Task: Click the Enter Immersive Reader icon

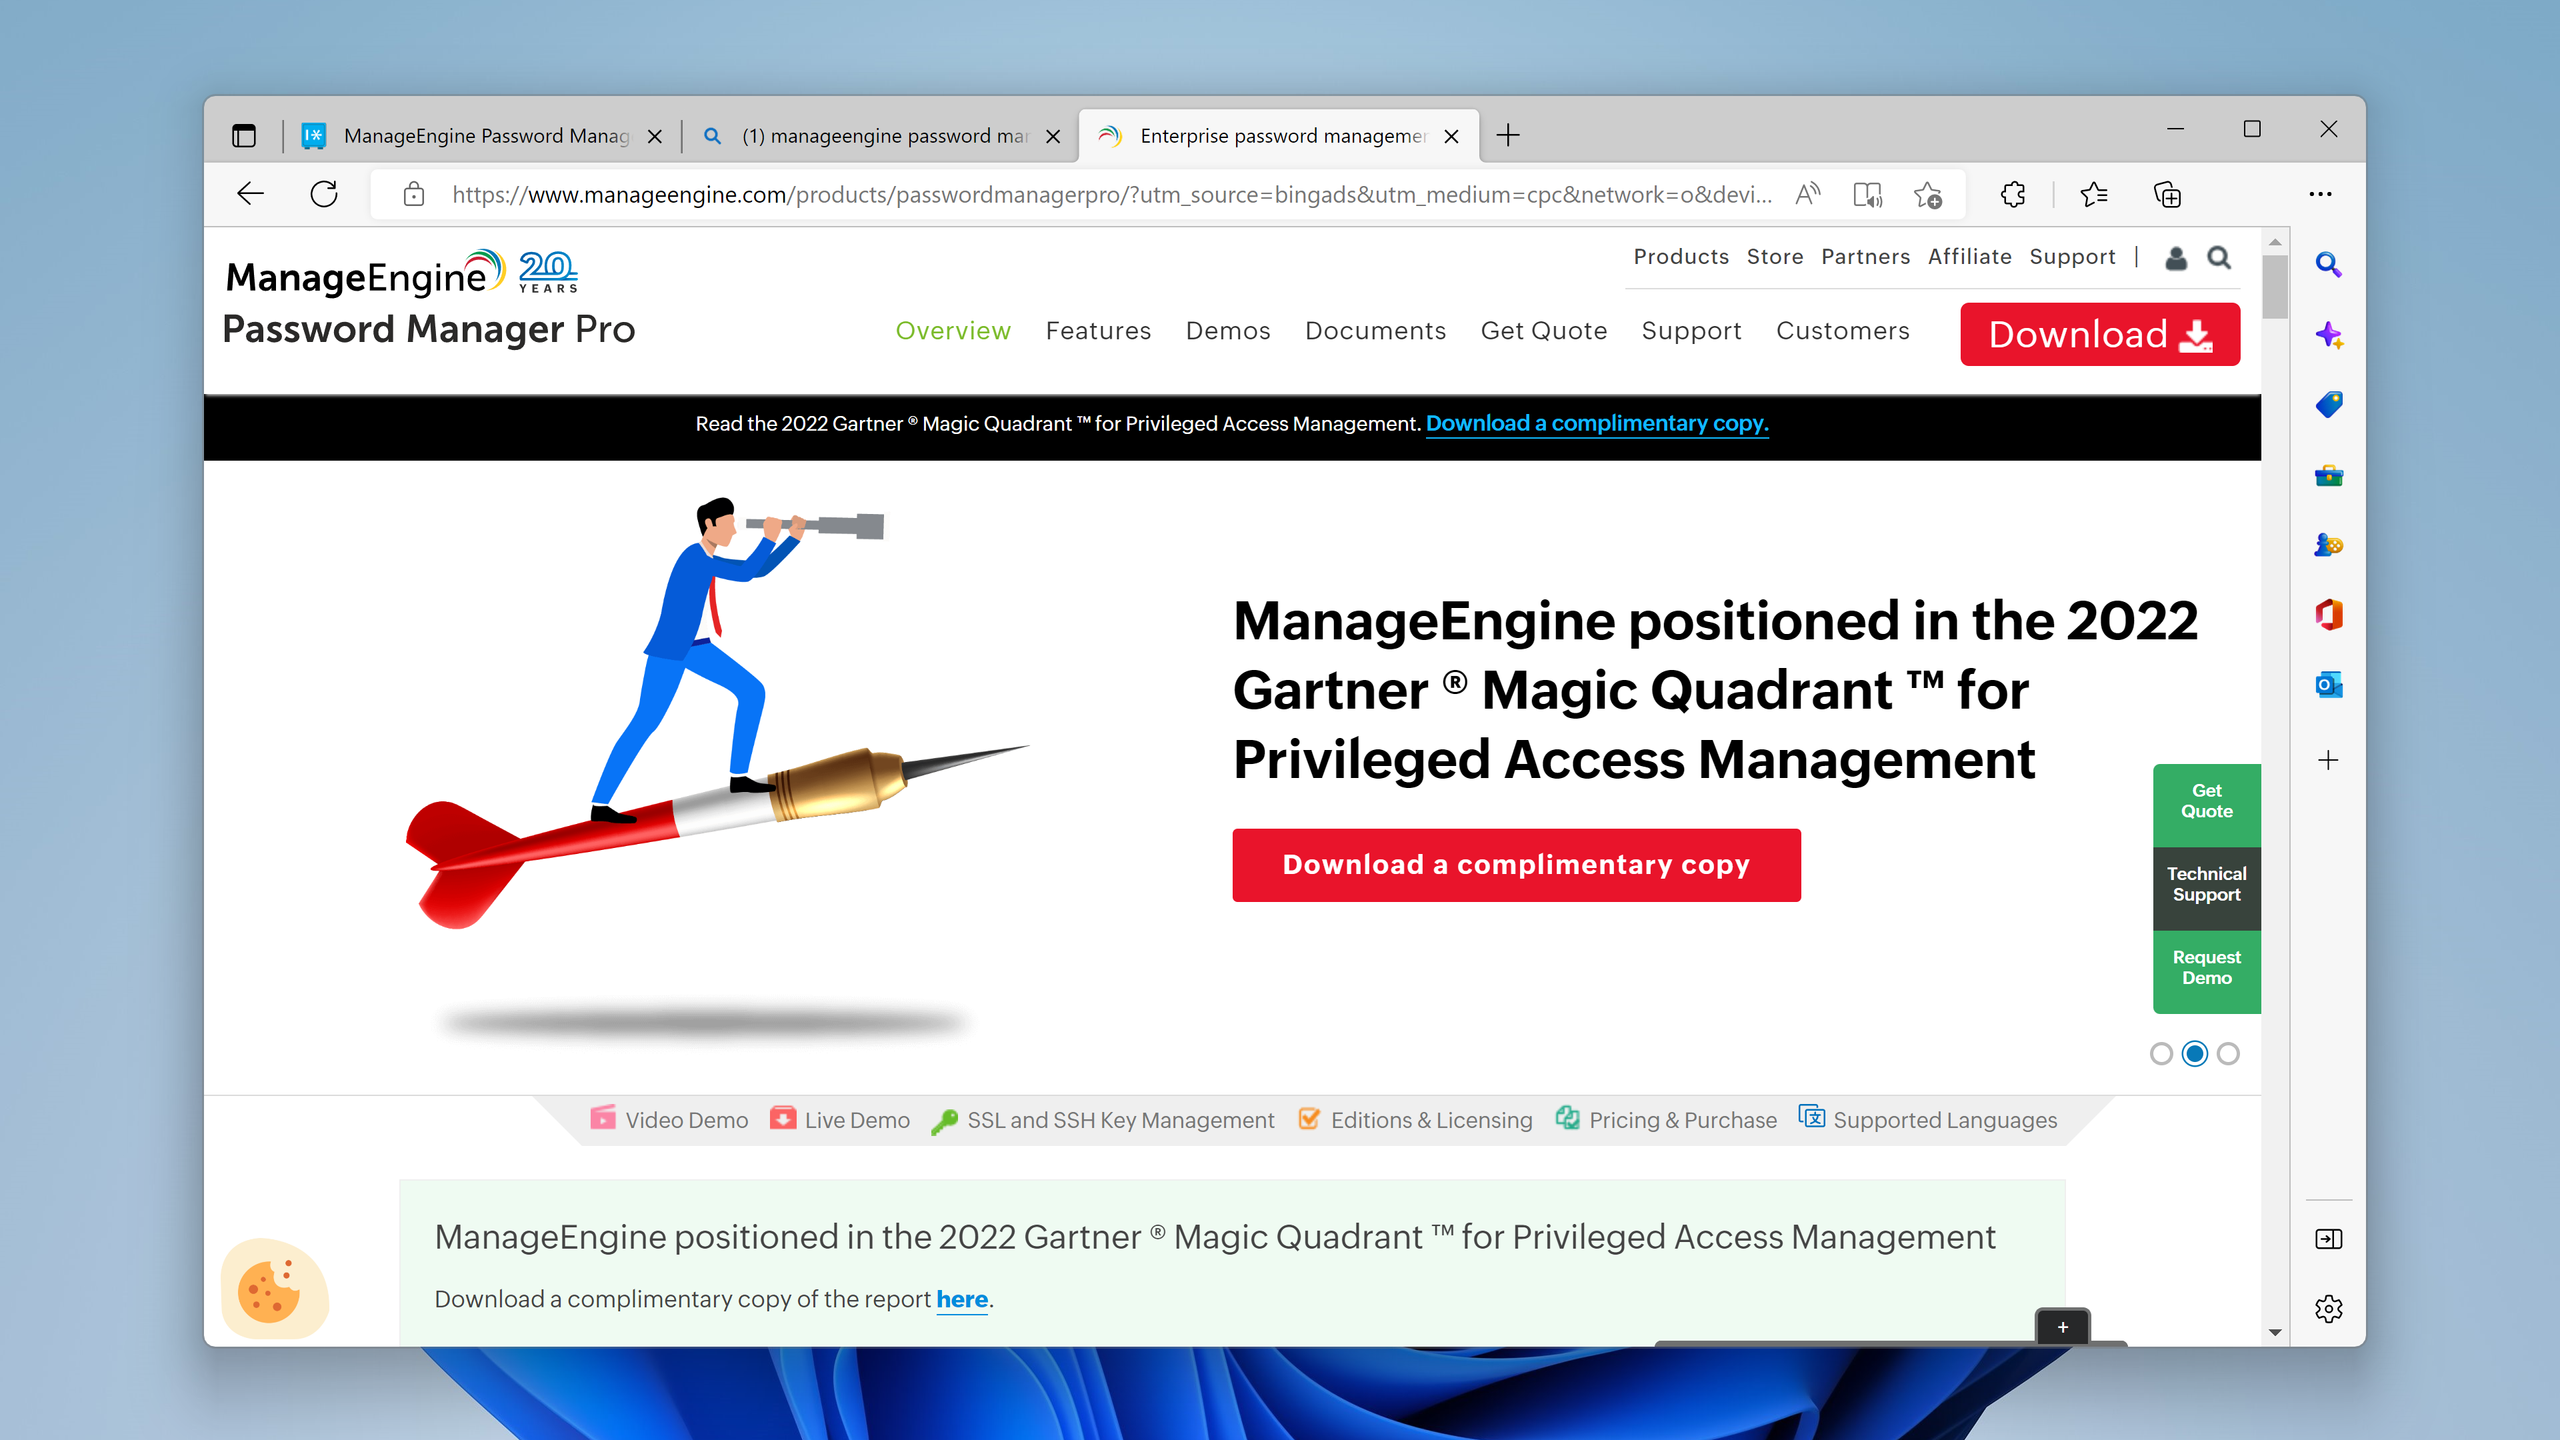Action: [x=1868, y=194]
